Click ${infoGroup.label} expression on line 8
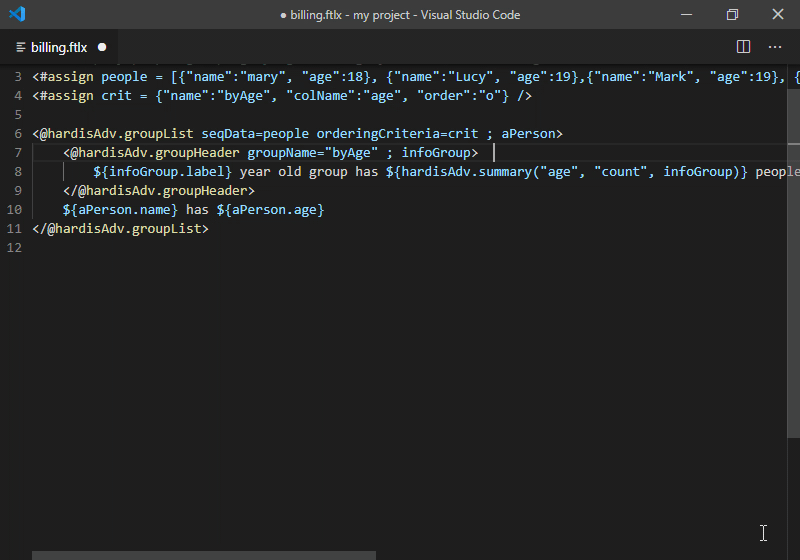This screenshot has height=560, width=800. tap(163, 172)
